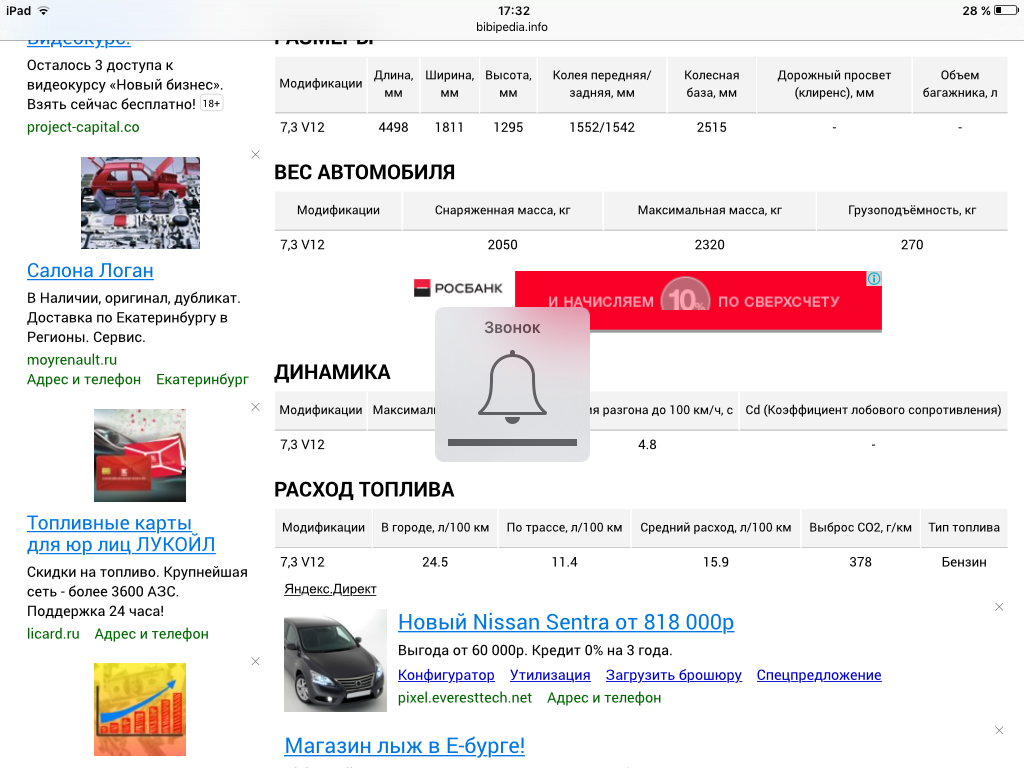Viewport: 1024px width, 768px height.
Task: Click Адрес и телефон under moyrenault.ru
Action: pos(84,379)
